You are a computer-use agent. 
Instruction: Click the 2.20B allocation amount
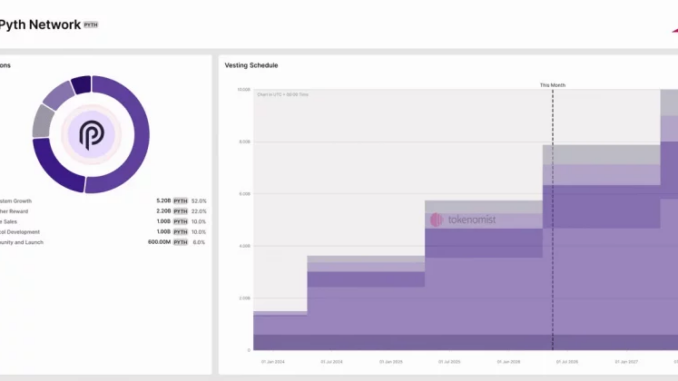pyautogui.click(x=163, y=211)
